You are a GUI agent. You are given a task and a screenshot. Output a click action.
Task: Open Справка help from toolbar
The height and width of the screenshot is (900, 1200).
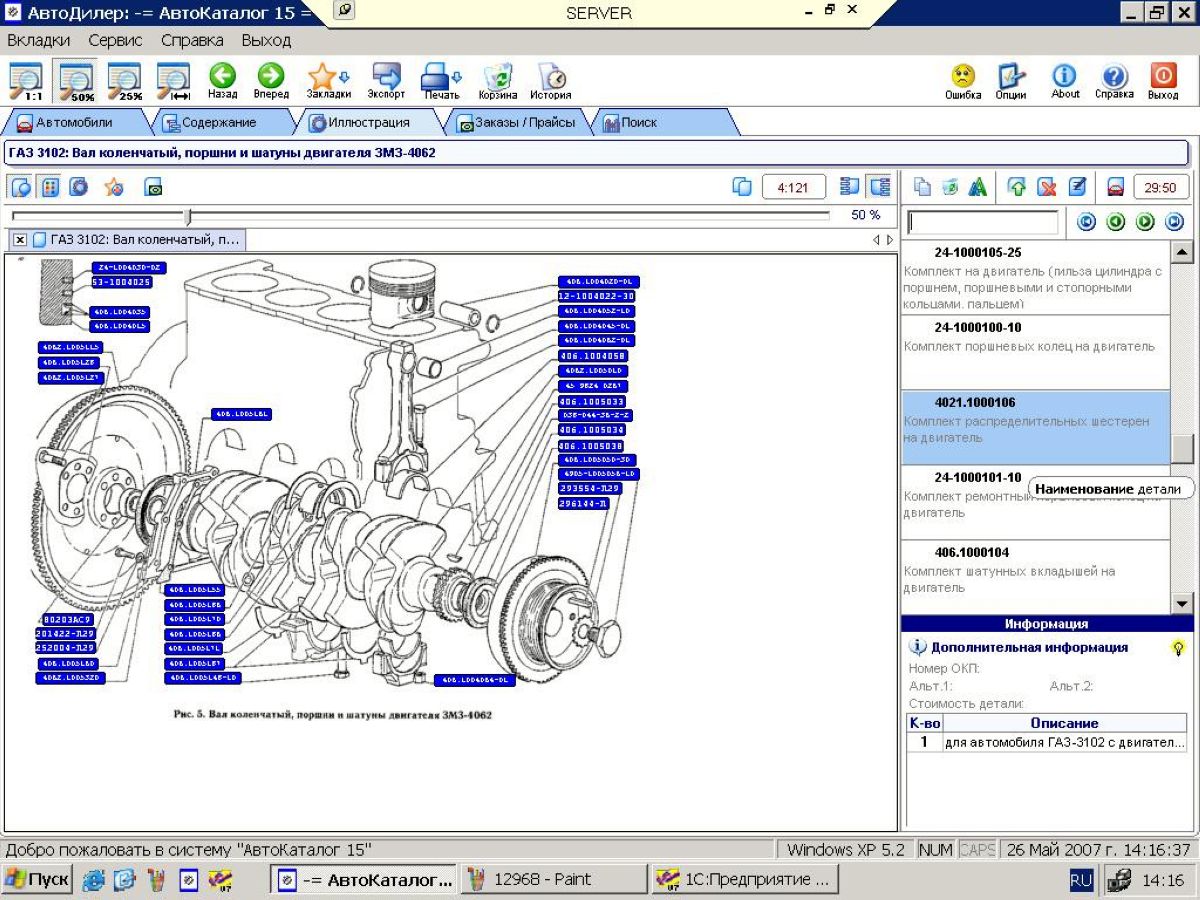point(1114,81)
